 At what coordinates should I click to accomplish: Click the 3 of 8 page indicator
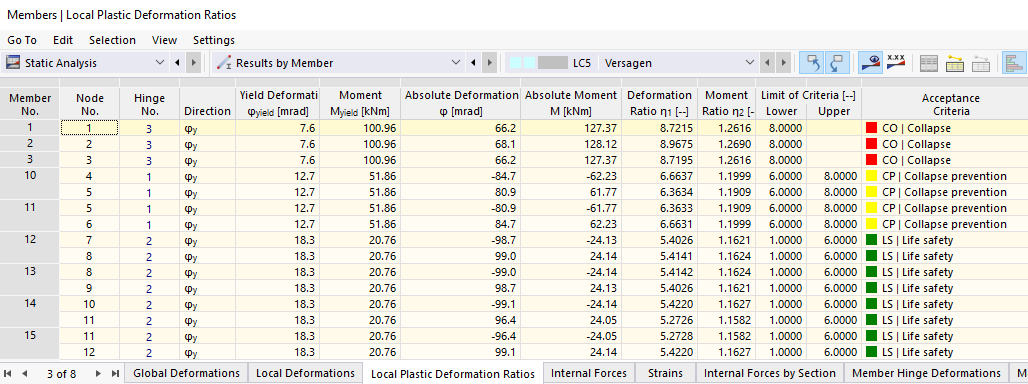click(x=62, y=374)
